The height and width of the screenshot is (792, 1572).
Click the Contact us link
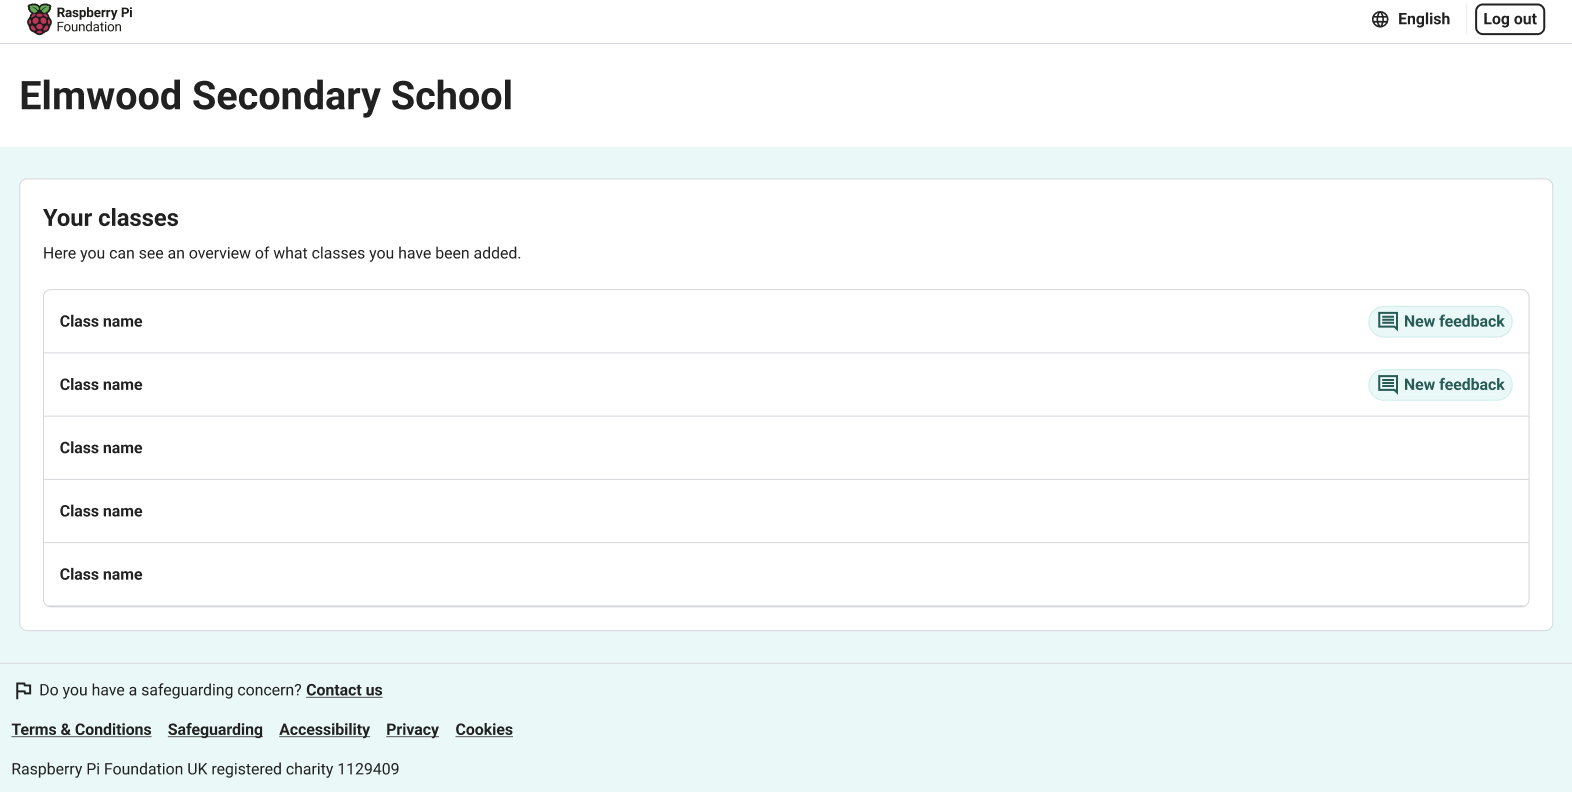click(x=344, y=690)
